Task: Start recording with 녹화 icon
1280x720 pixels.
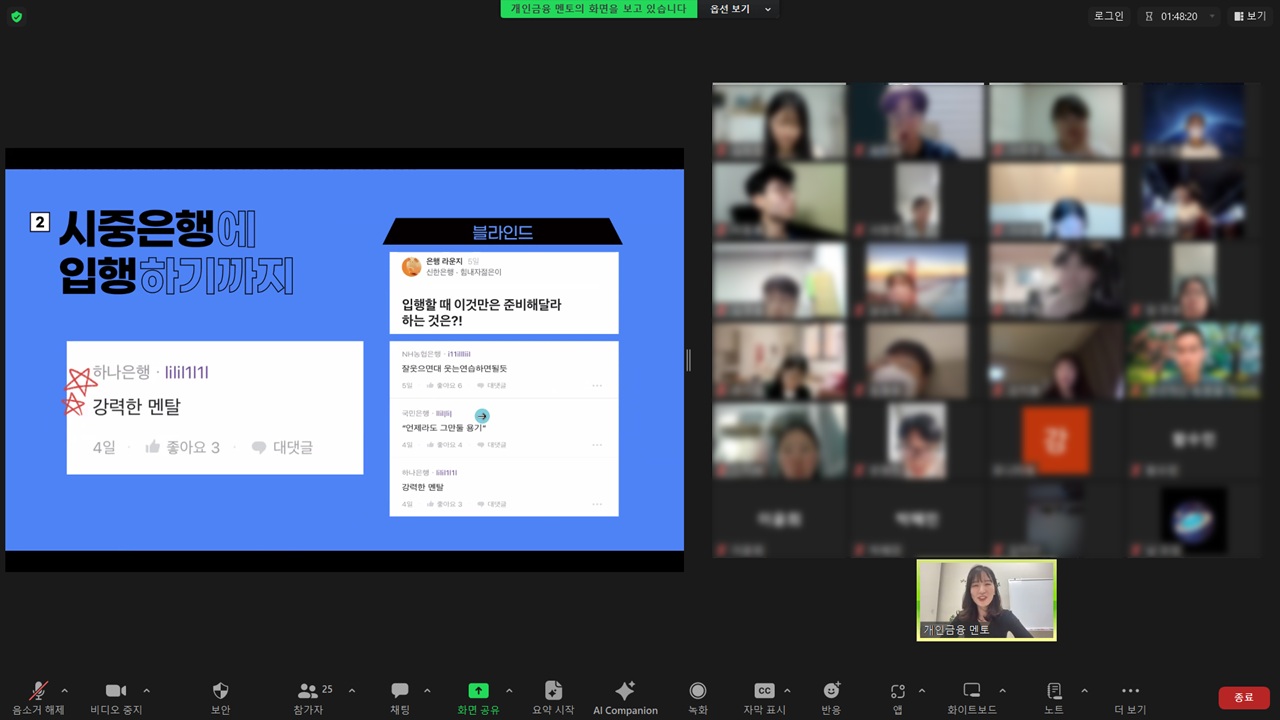Action: pos(698,691)
